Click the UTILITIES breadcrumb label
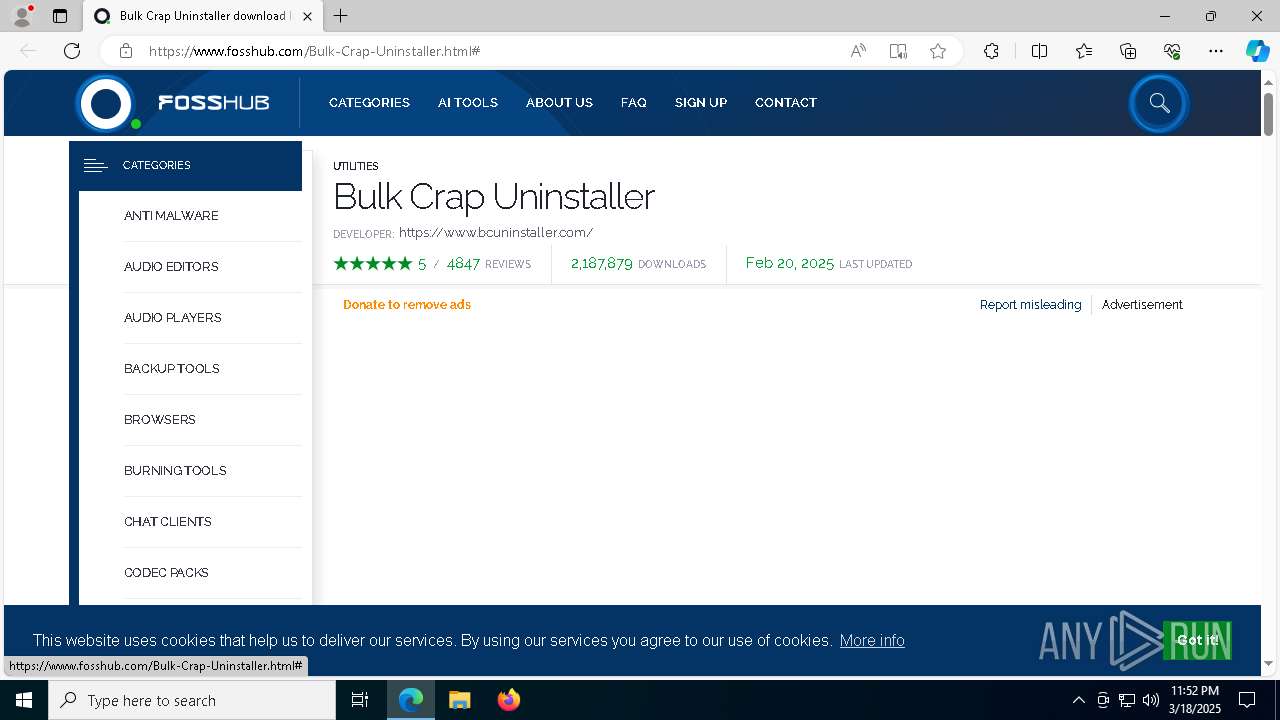1280x720 pixels. point(356,166)
